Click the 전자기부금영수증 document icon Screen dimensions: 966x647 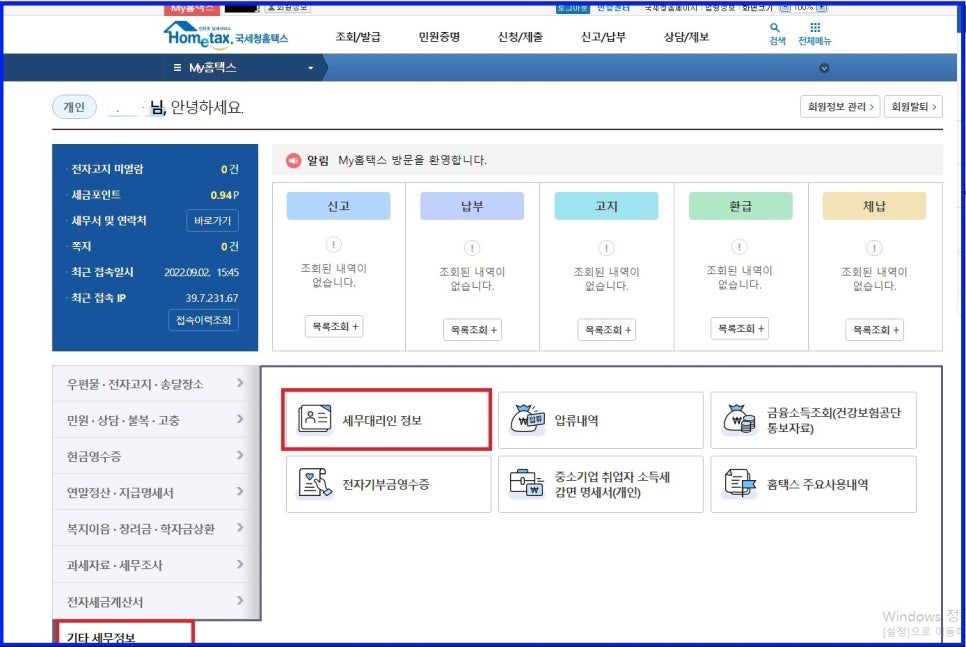[314, 483]
